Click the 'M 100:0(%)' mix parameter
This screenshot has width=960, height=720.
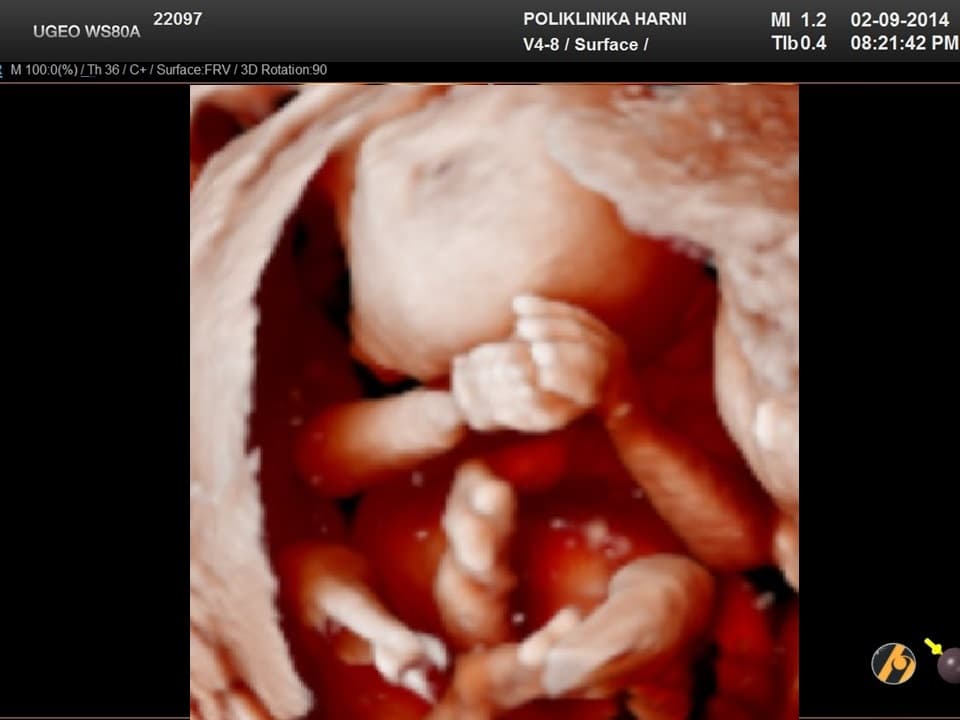[43, 71]
